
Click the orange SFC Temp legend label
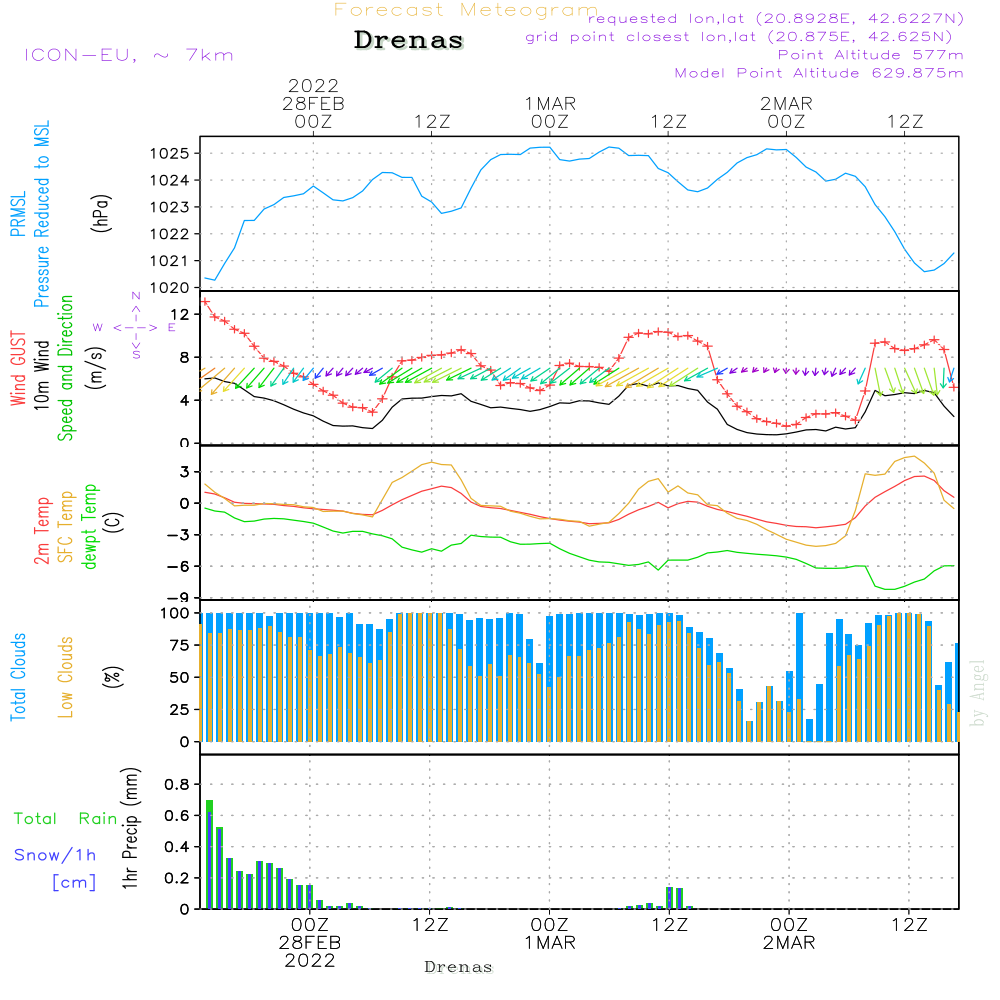click(66, 527)
